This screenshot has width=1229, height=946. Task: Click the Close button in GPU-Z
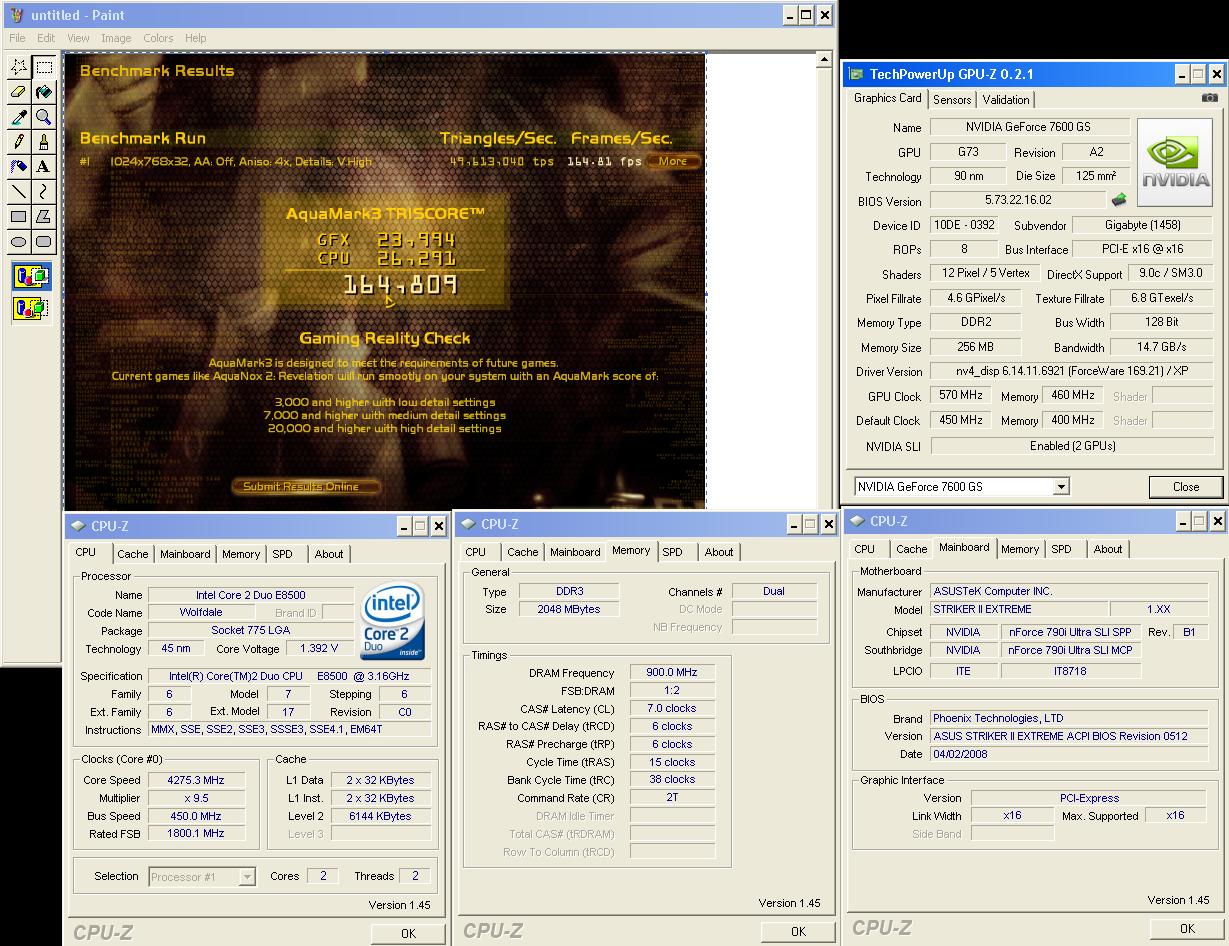tap(1186, 487)
